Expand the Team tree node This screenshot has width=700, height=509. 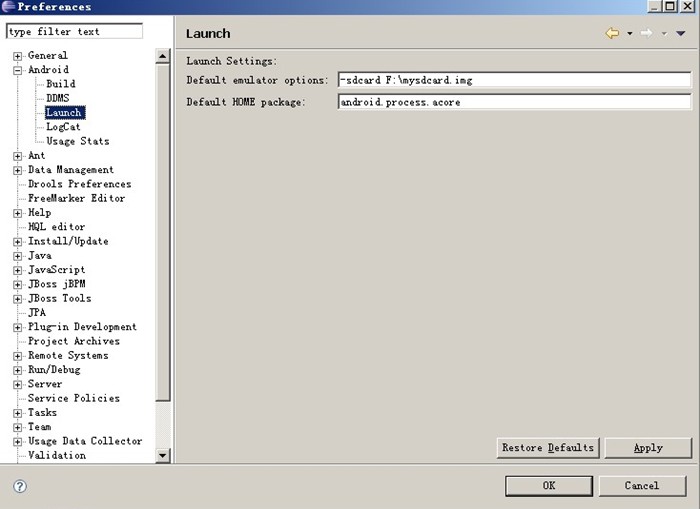point(17,428)
